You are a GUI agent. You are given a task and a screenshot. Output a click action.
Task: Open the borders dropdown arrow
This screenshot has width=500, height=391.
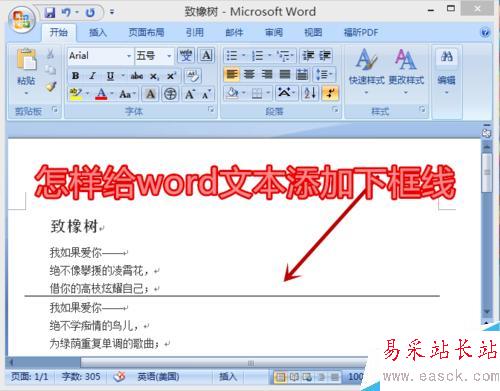tap(268, 93)
